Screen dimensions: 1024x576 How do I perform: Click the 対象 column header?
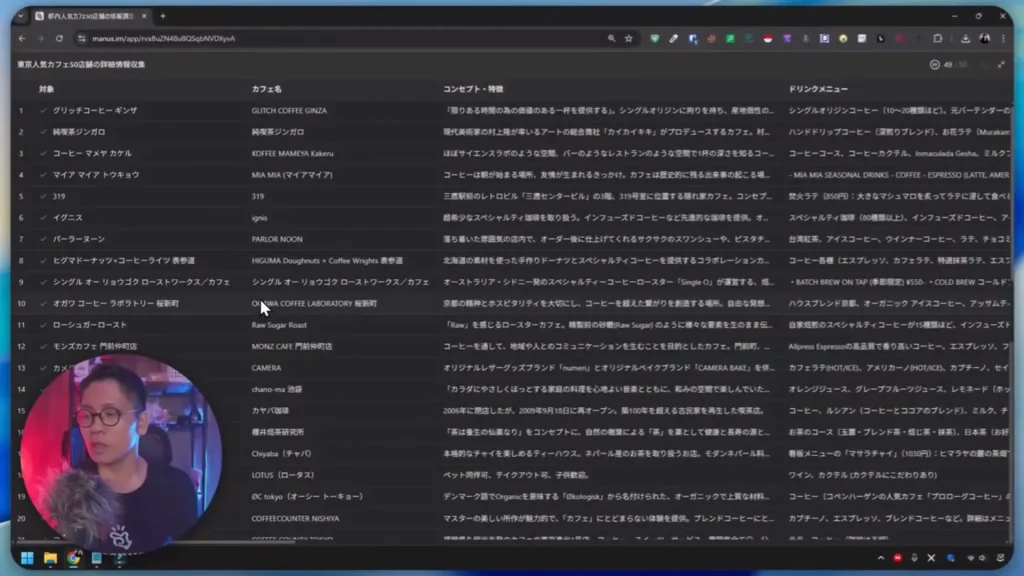point(46,89)
